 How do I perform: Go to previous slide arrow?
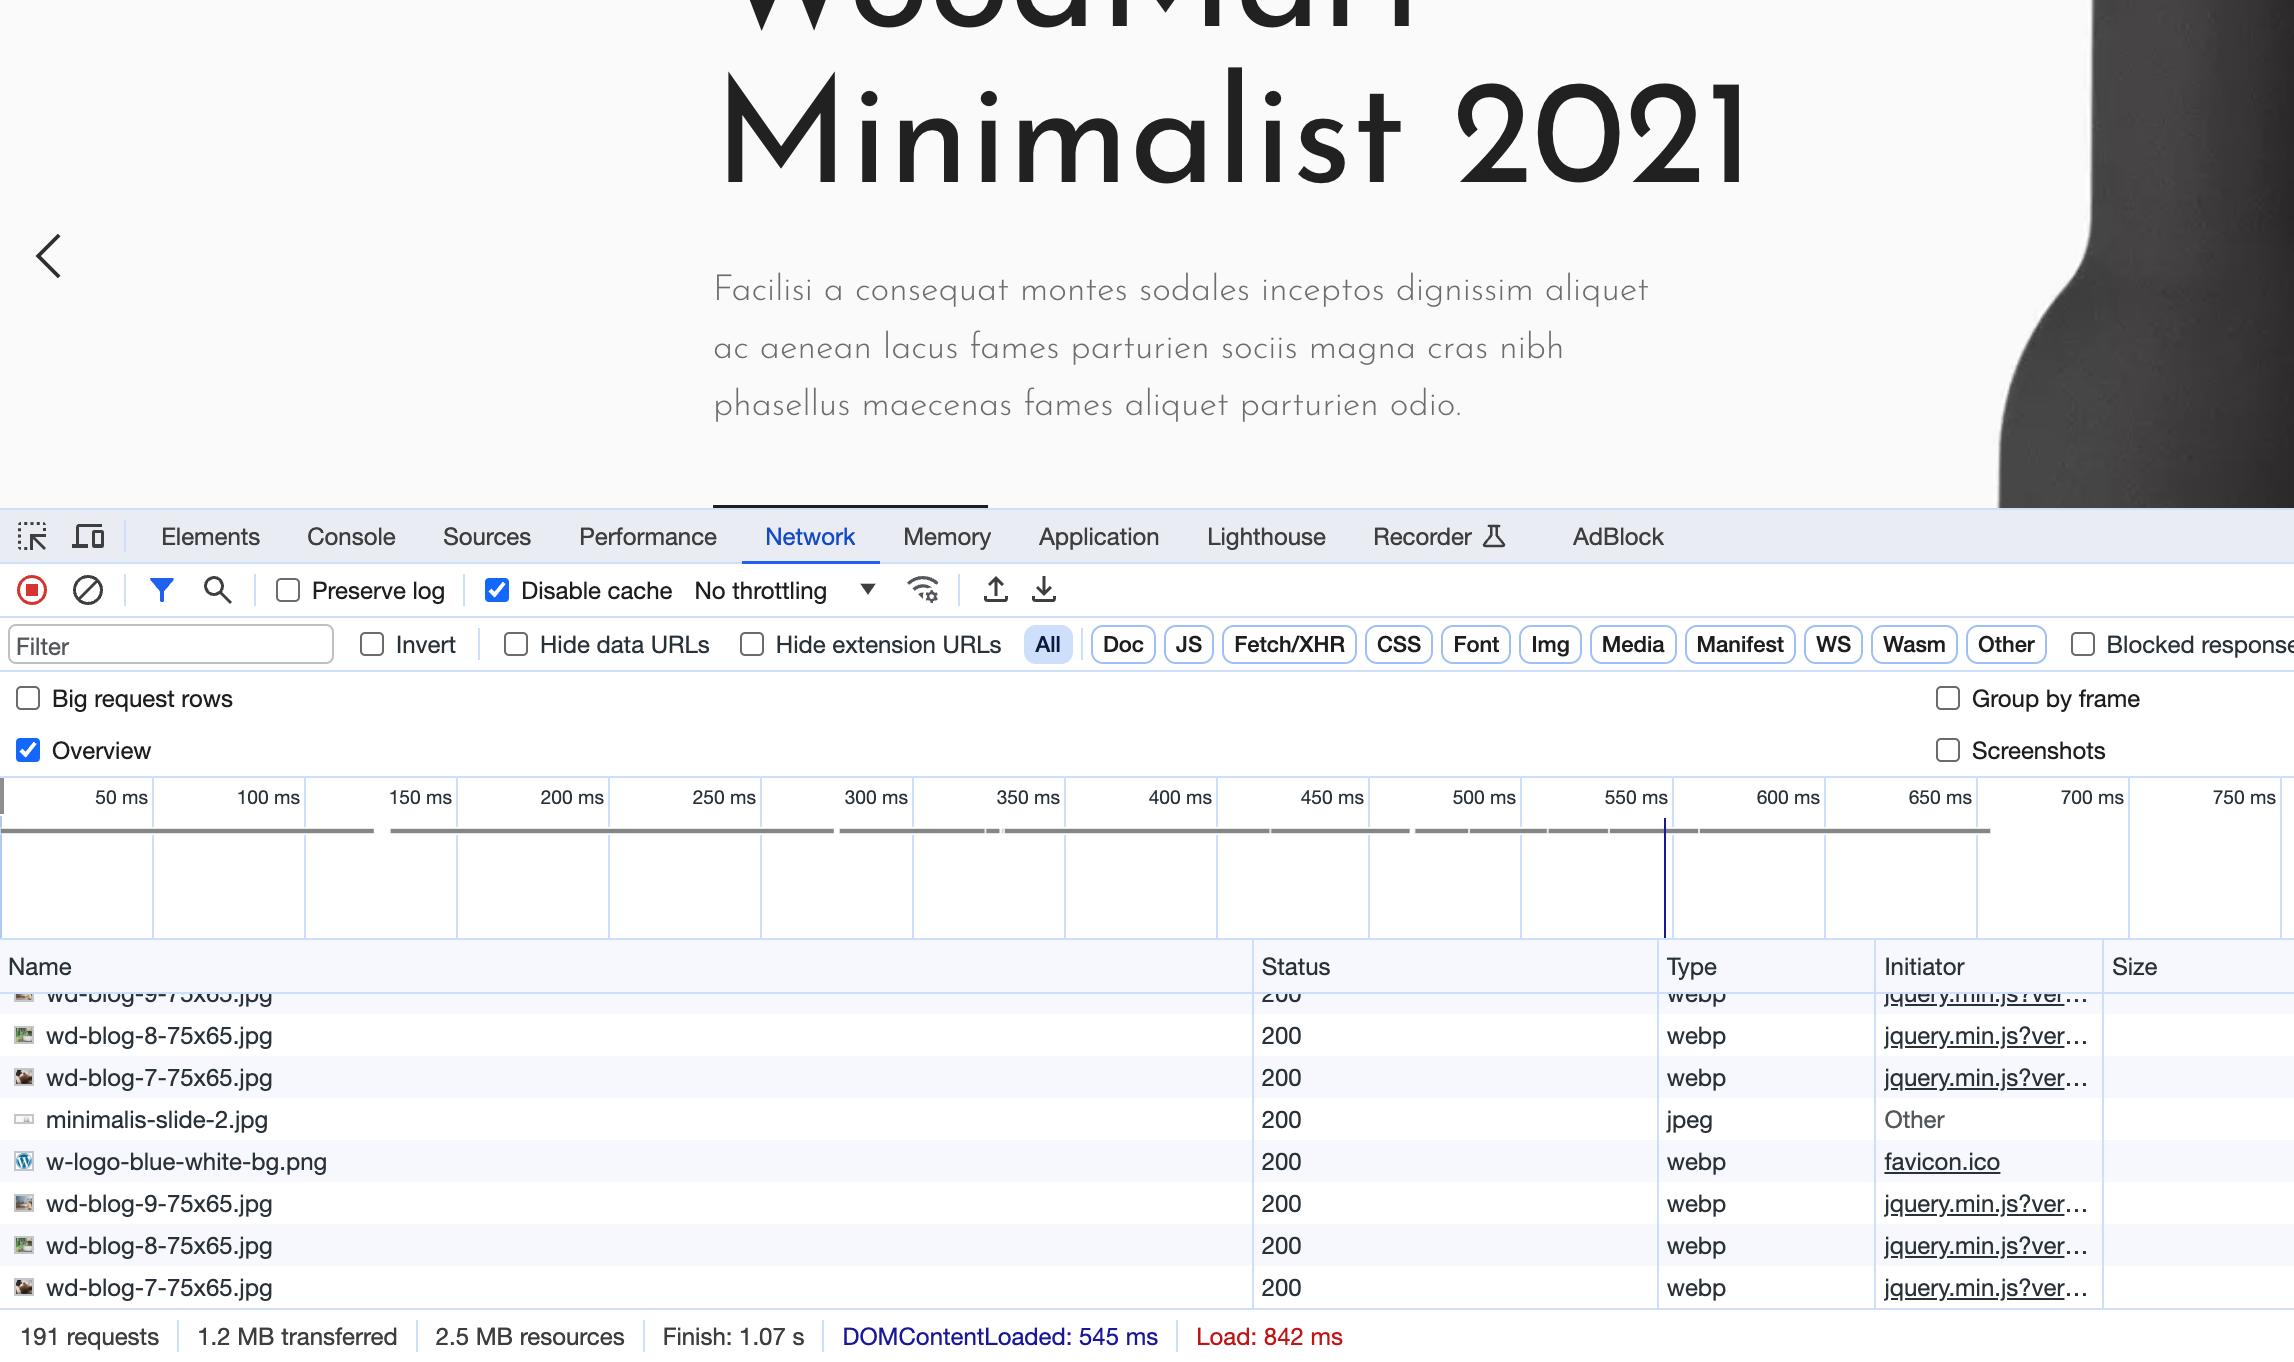click(49, 256)
